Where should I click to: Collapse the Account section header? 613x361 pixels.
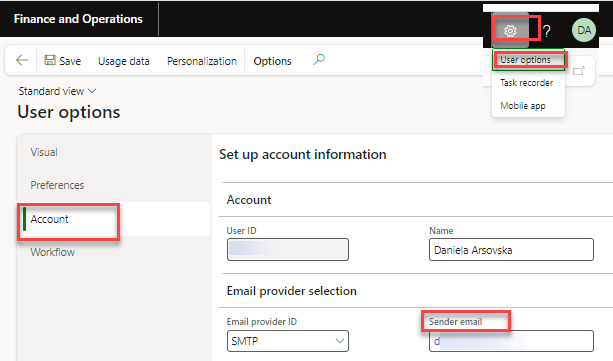(249, 200)
